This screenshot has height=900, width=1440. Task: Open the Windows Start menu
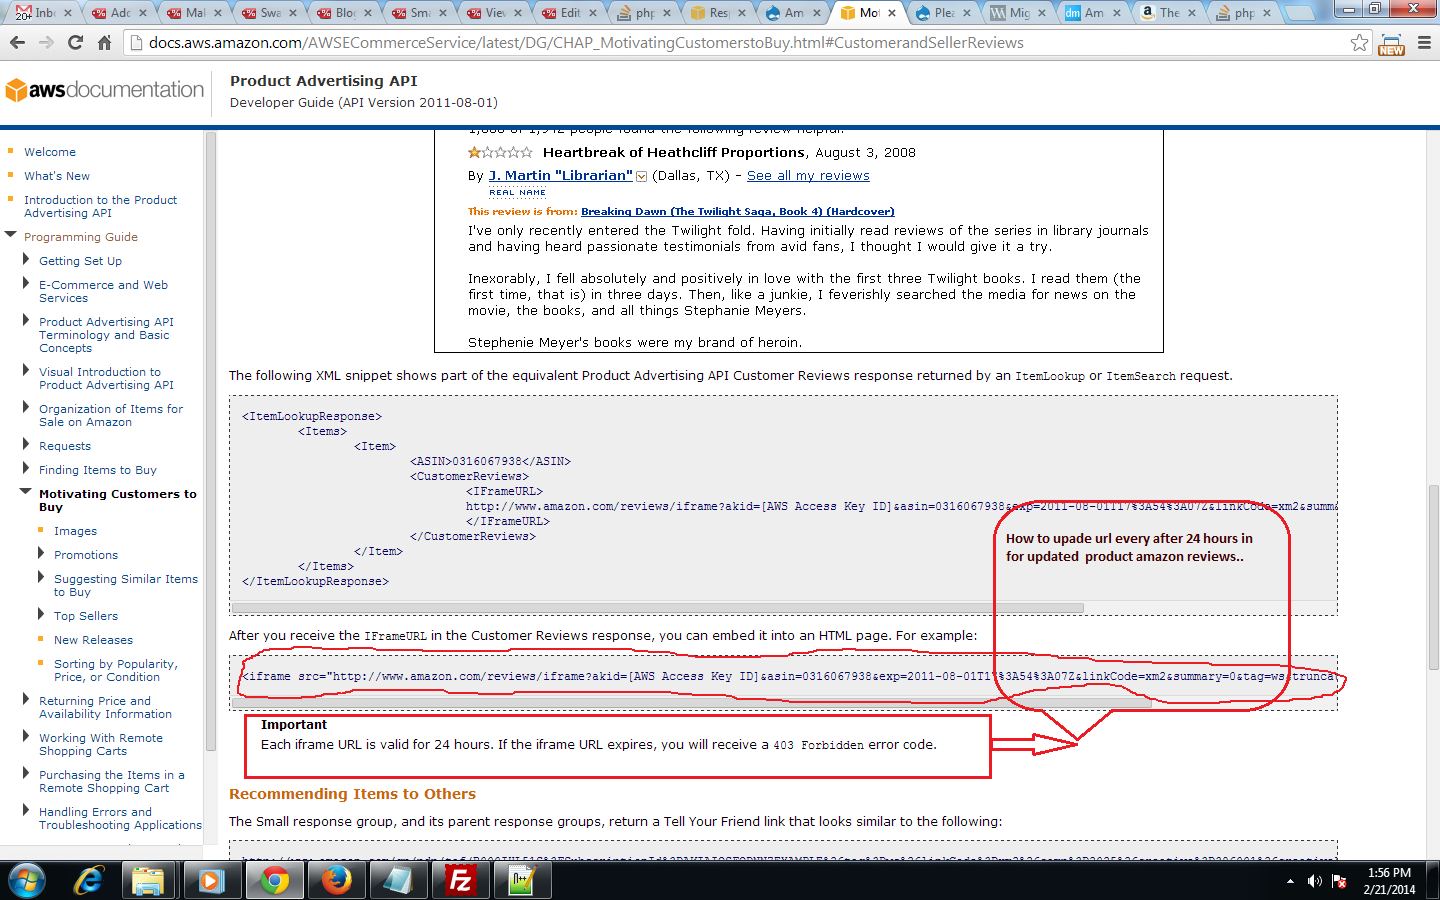[26, 880]
